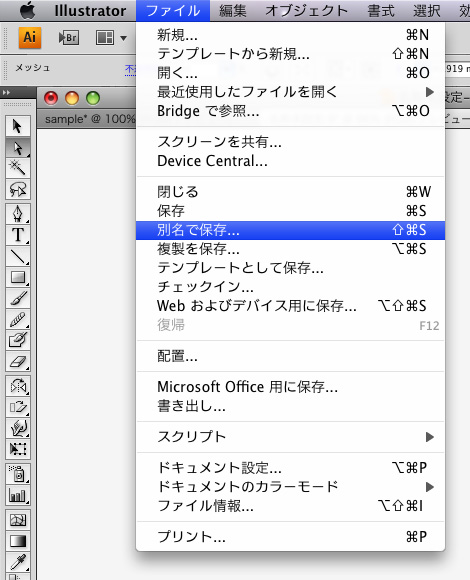The width and height of the screenshot is (470, 580).
Task: Click the メッシュ label in control bar
Action: 32,68
